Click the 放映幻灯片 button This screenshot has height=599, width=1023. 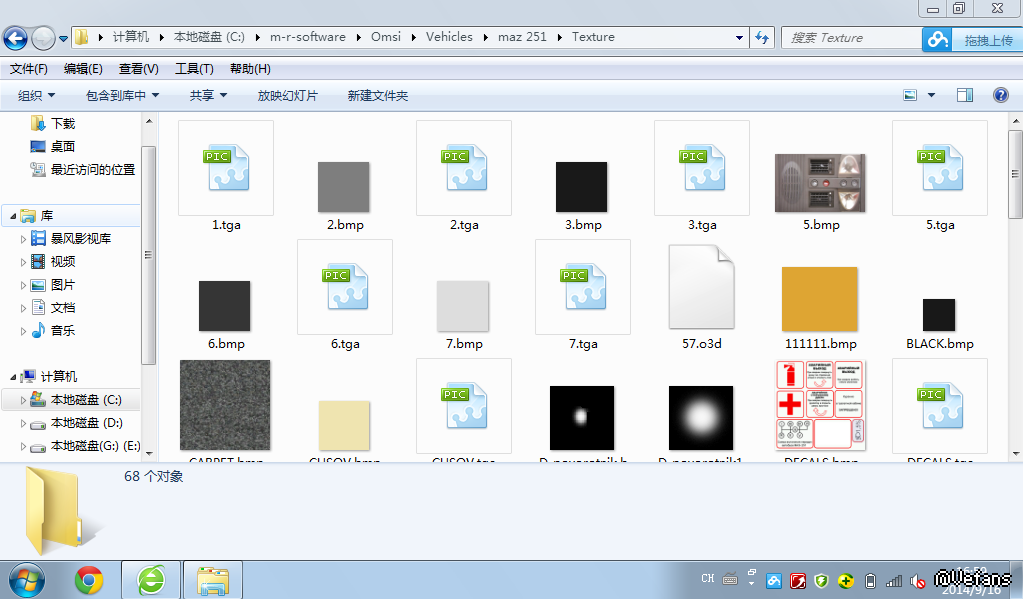(x=287, y=95)
